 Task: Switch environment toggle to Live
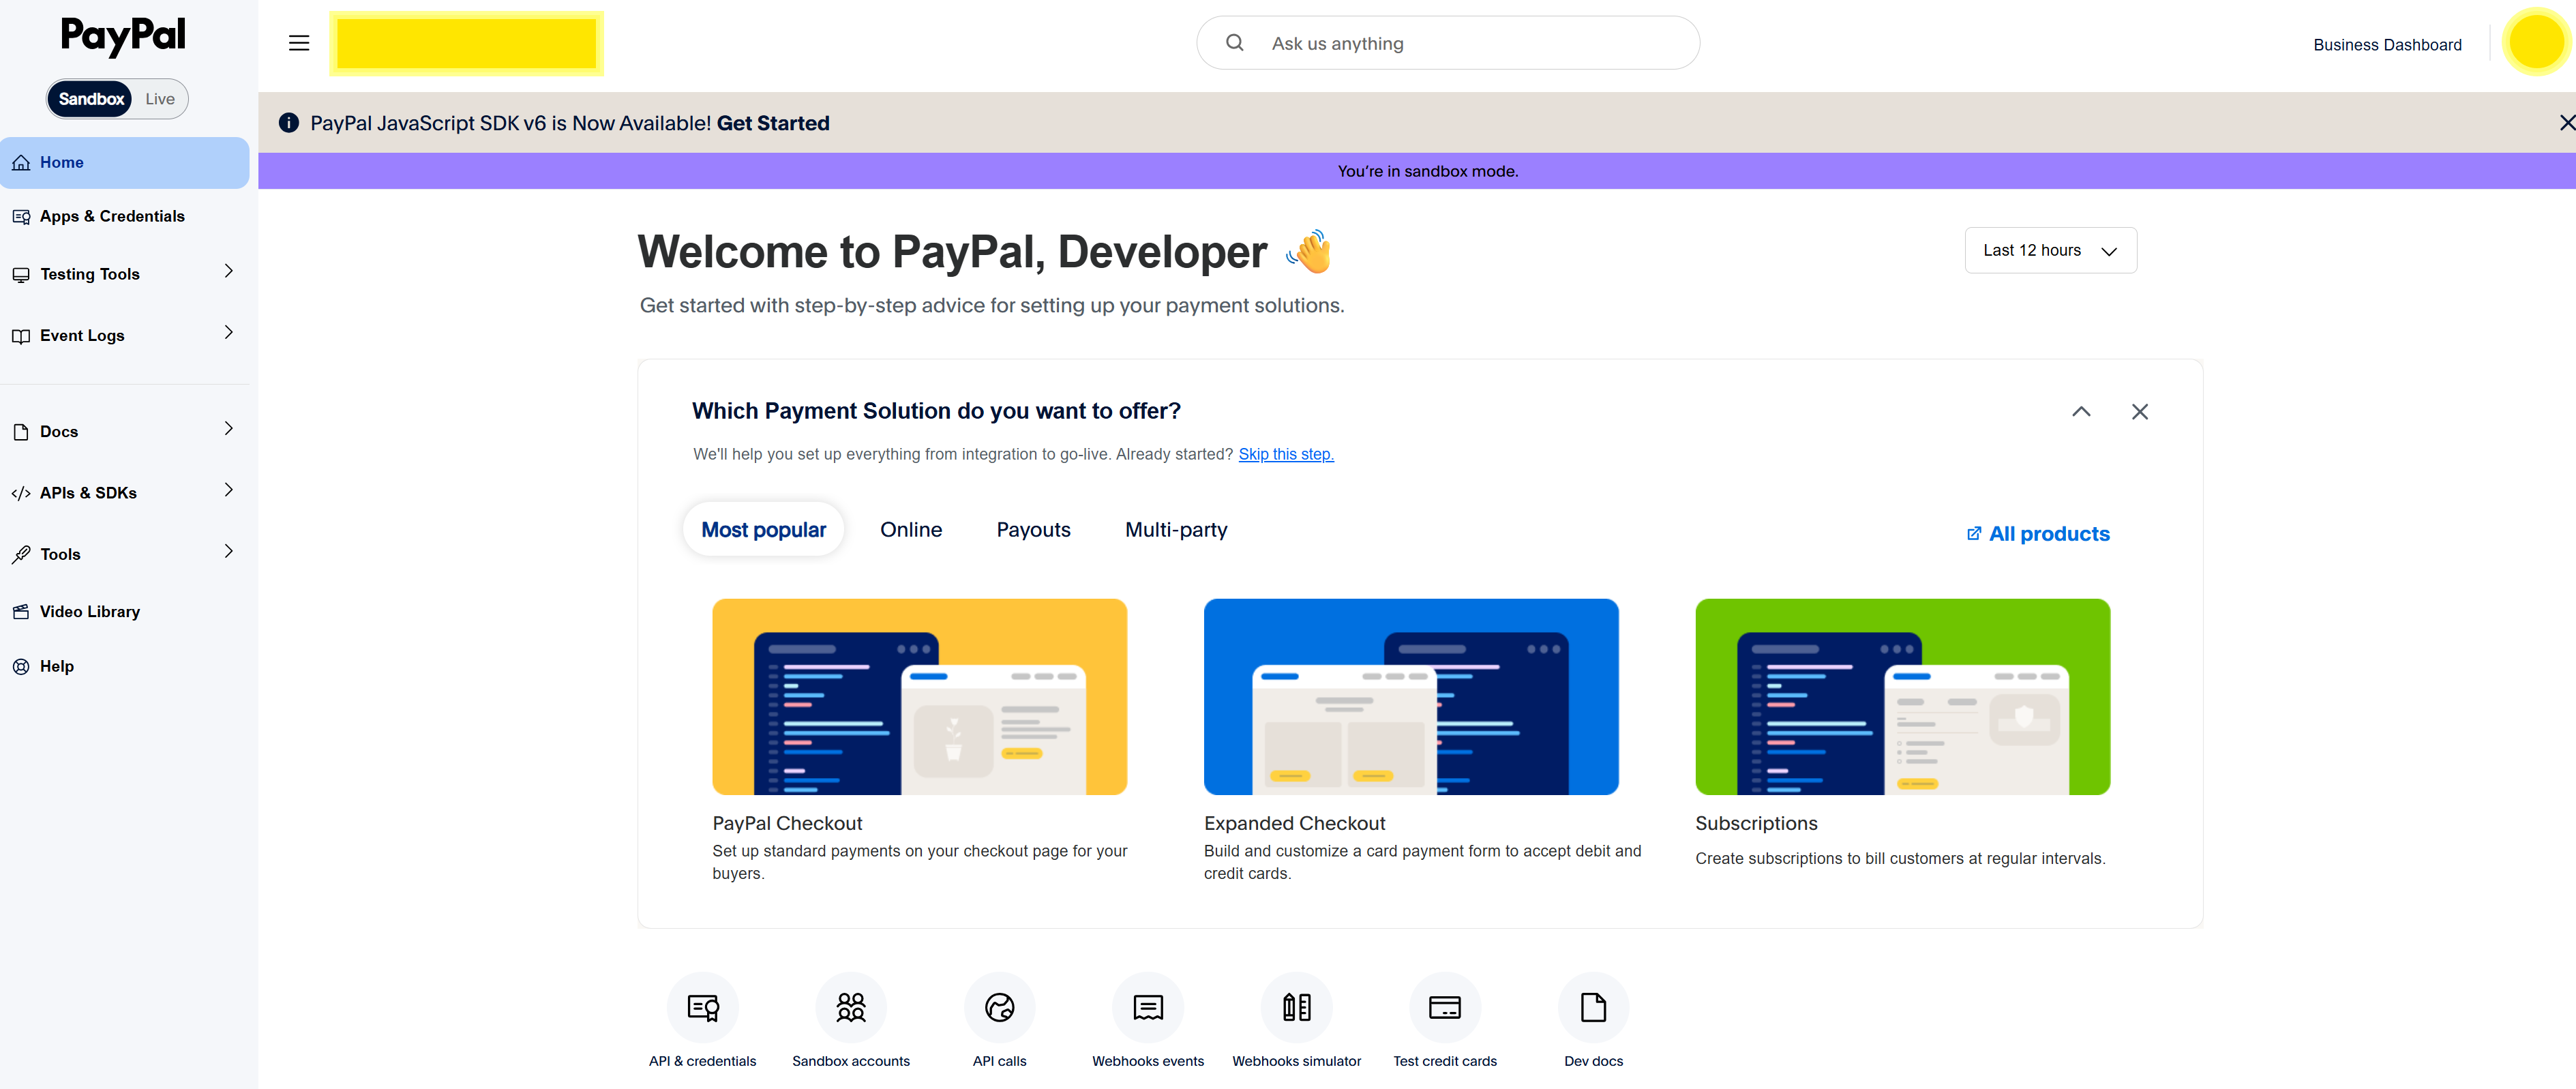160,99
